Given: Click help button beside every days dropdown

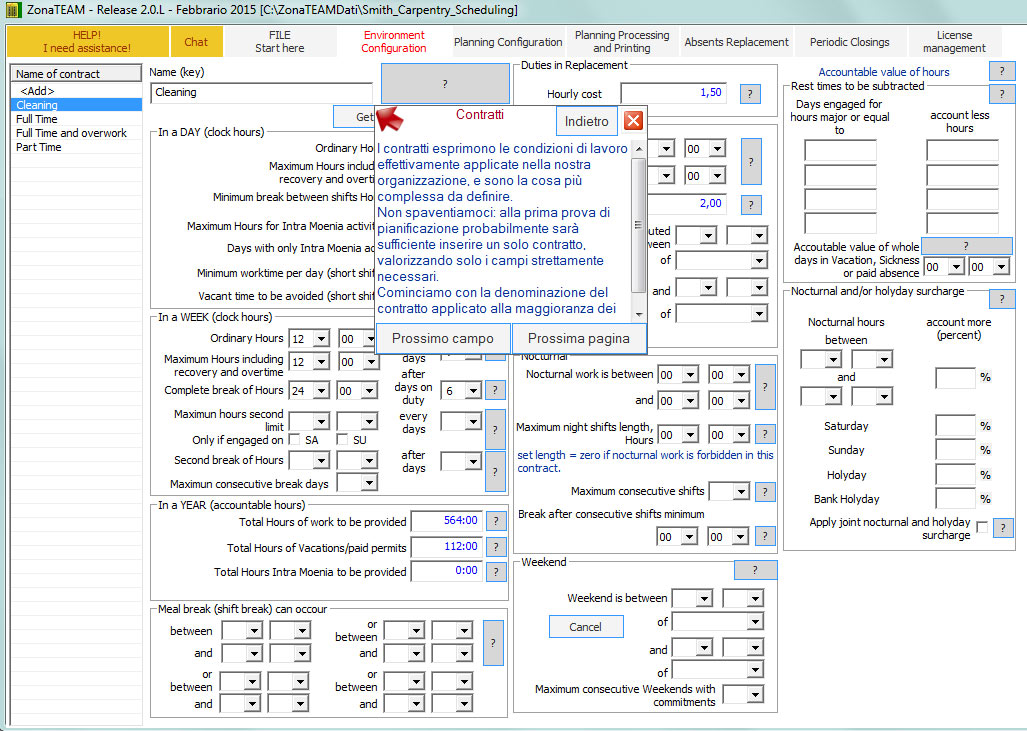Looking at the screenshot, I should [x=495, y=430].
